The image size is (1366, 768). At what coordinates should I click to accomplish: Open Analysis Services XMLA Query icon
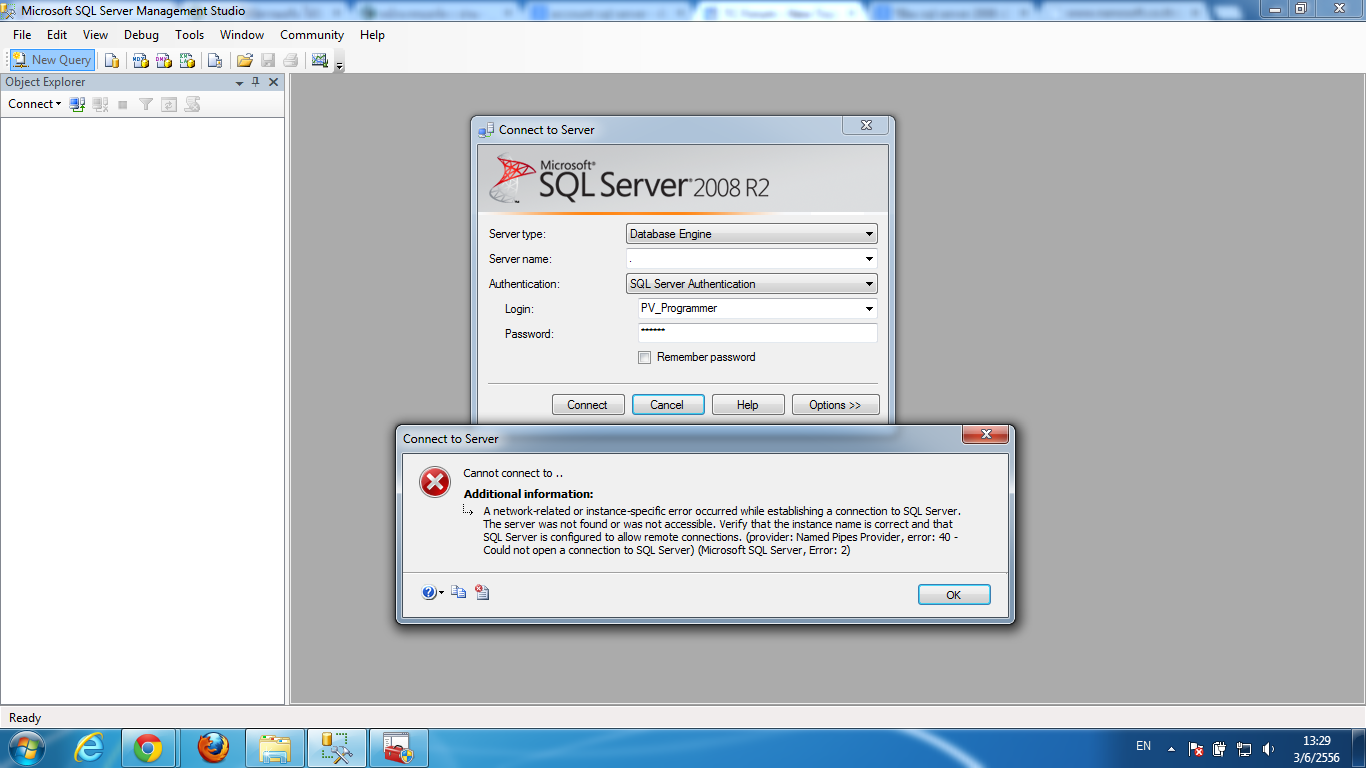tap(187, 60)
